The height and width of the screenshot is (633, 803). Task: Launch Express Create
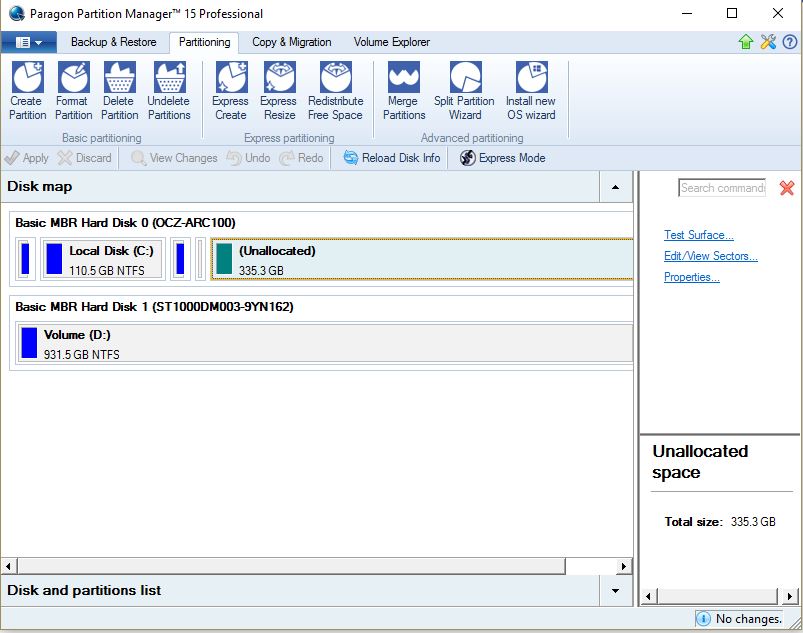point(230,91)
